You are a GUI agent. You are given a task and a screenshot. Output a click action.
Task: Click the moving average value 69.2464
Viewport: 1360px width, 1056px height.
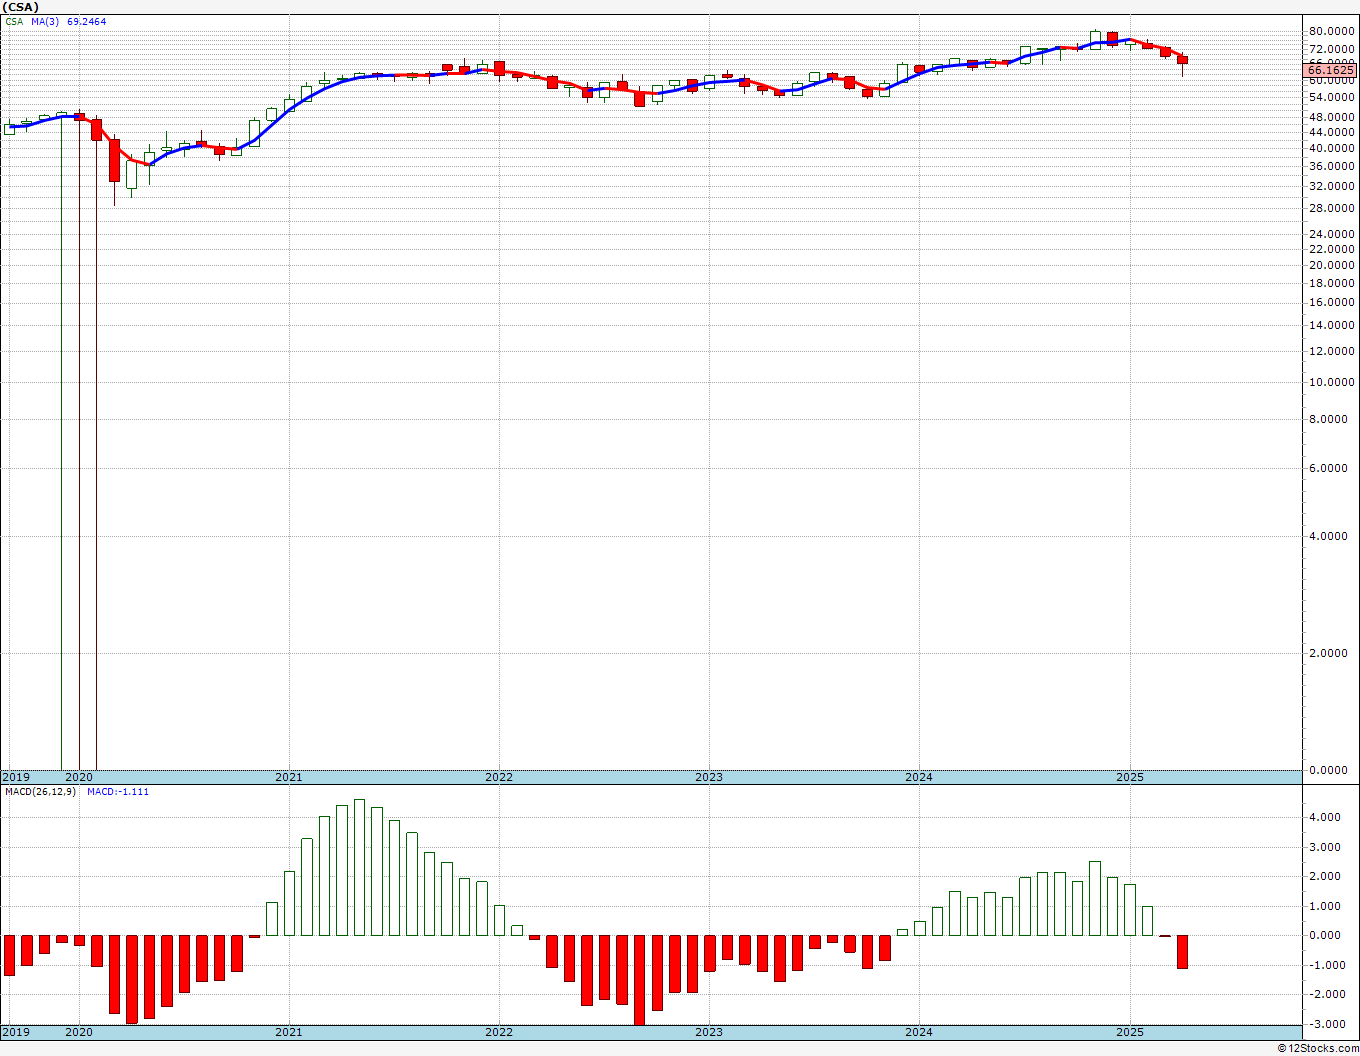pos(86,21)
